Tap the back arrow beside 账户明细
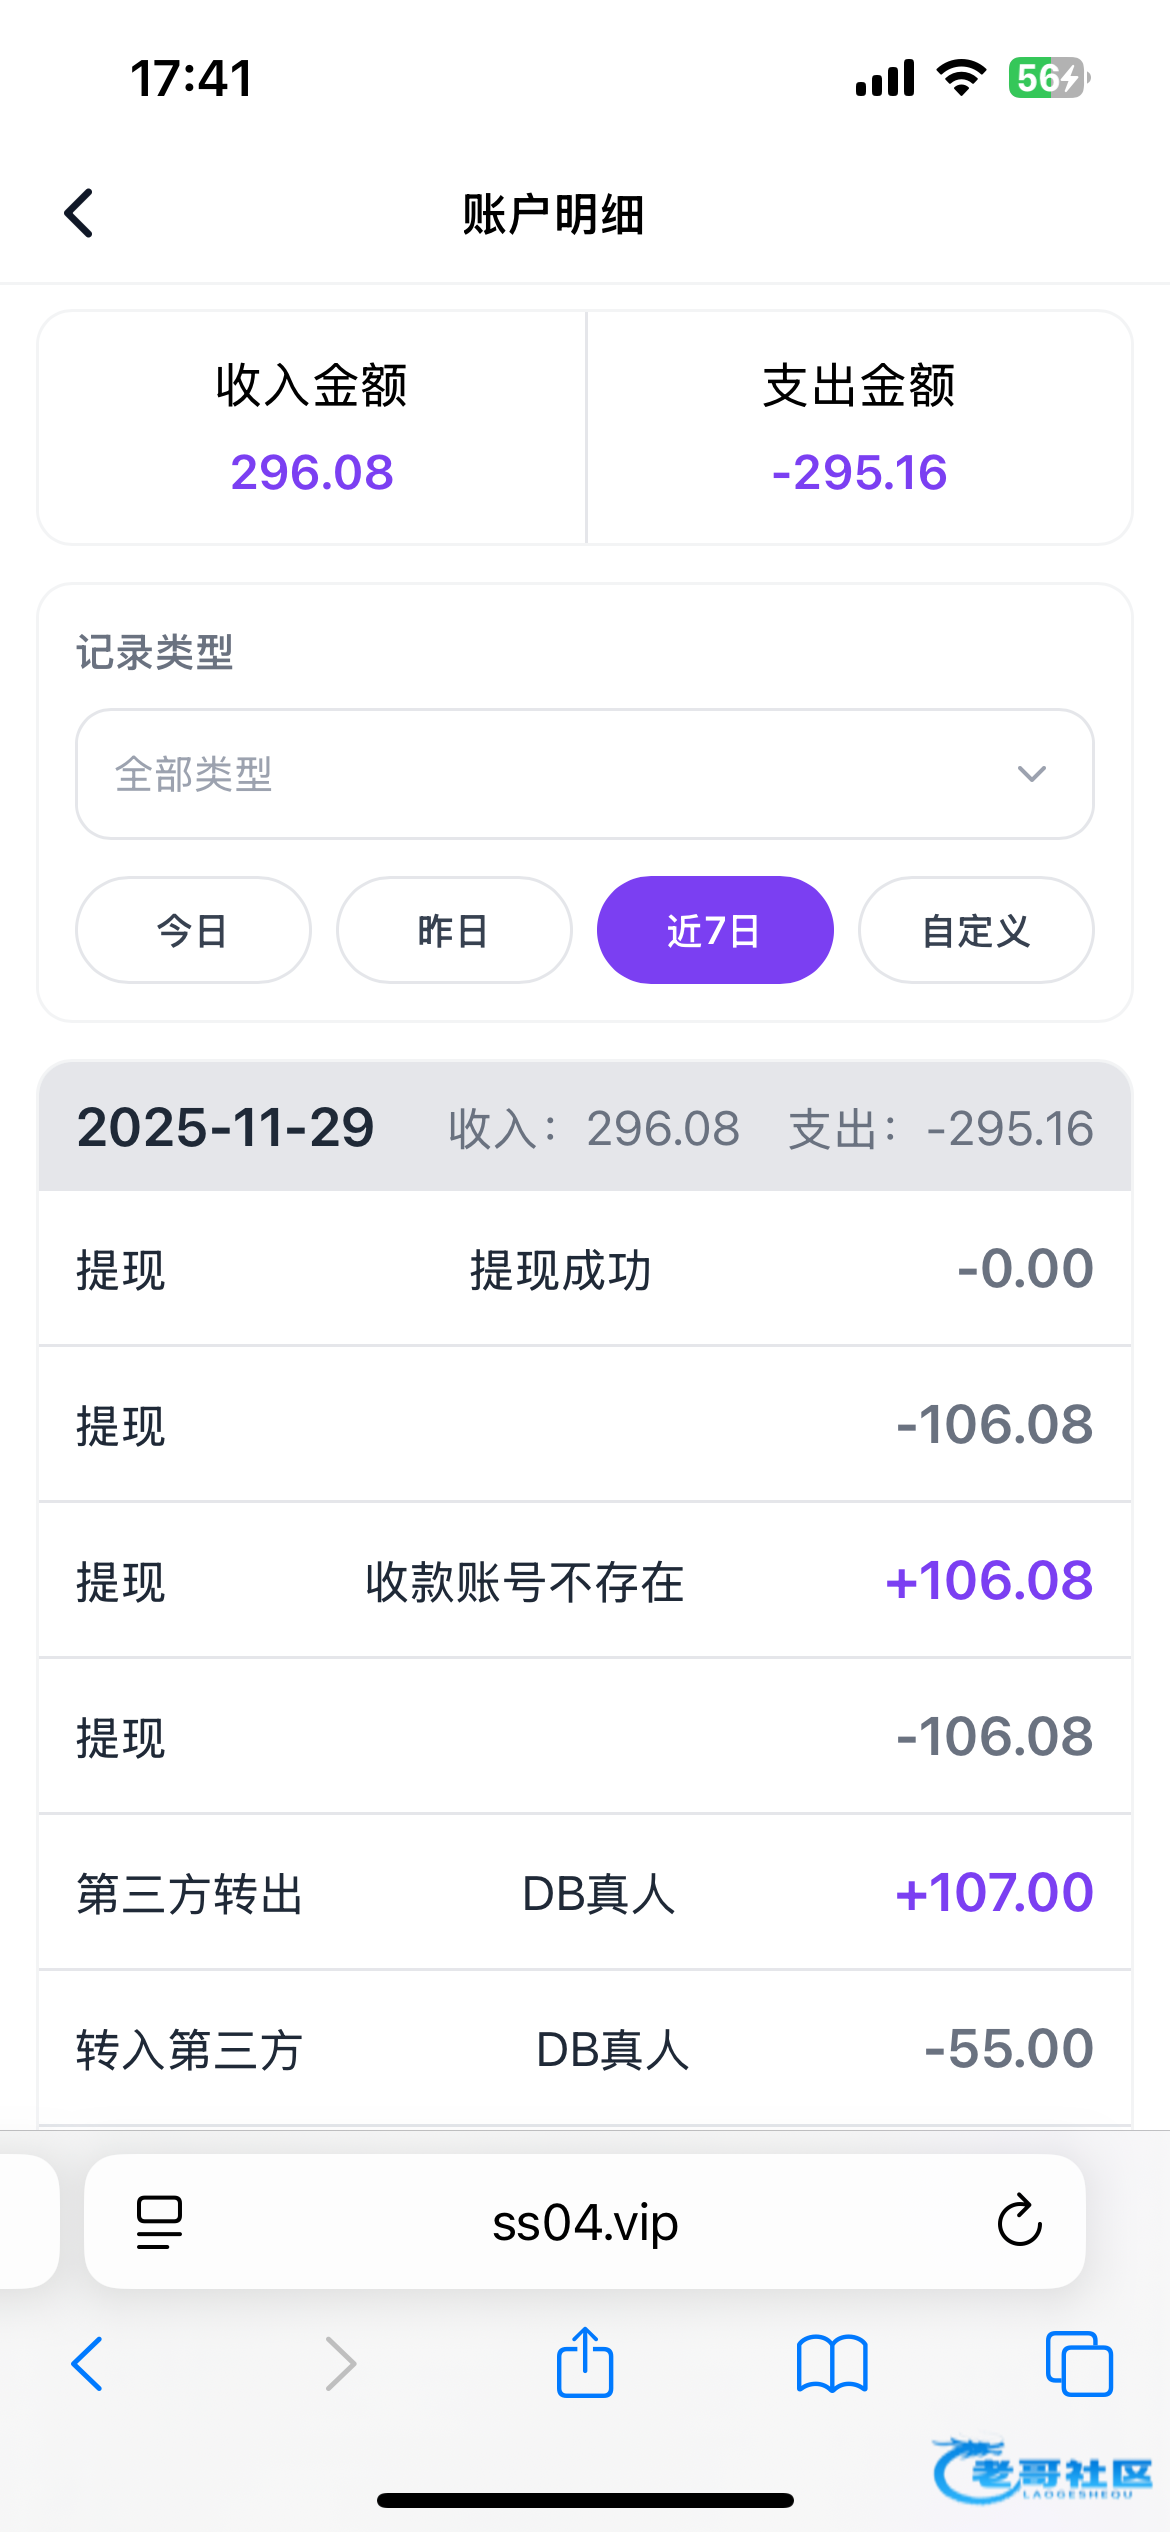 click(x=79, y=213)
